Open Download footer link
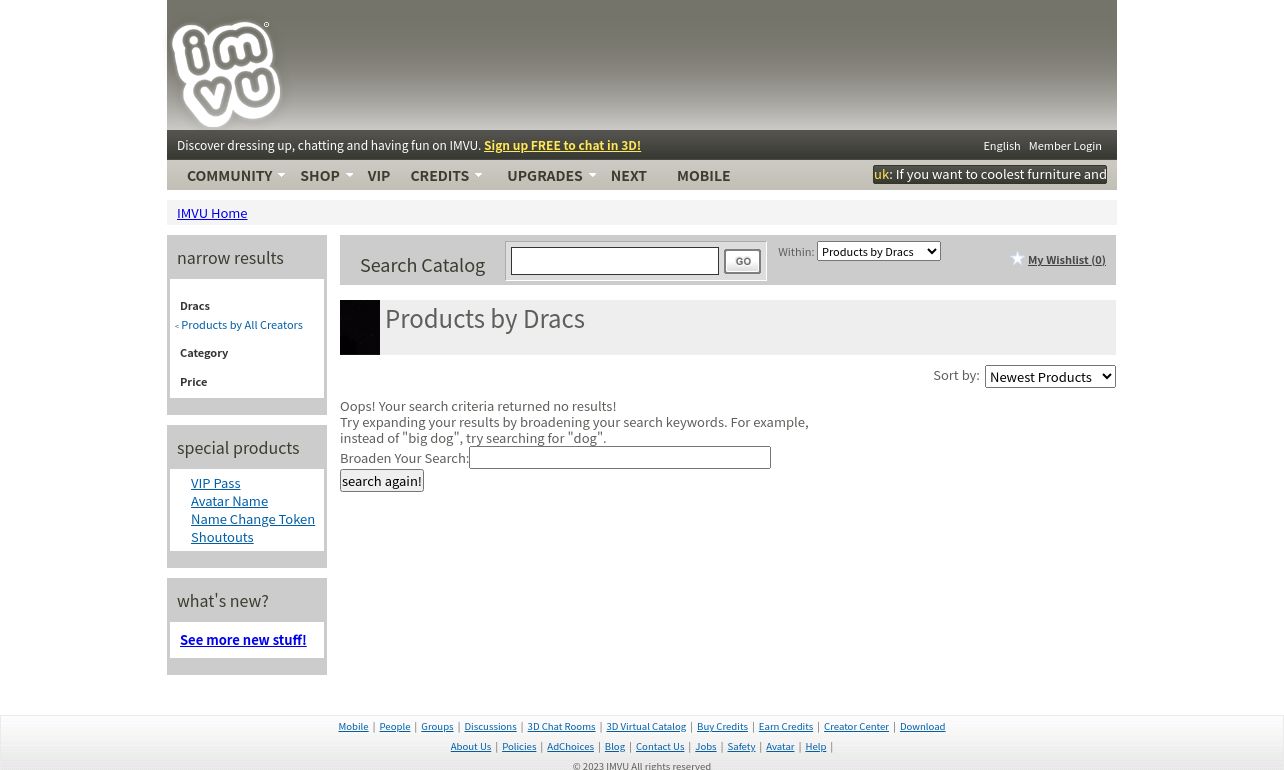Screen dimensions: 1284x770 tap(922, 727)
